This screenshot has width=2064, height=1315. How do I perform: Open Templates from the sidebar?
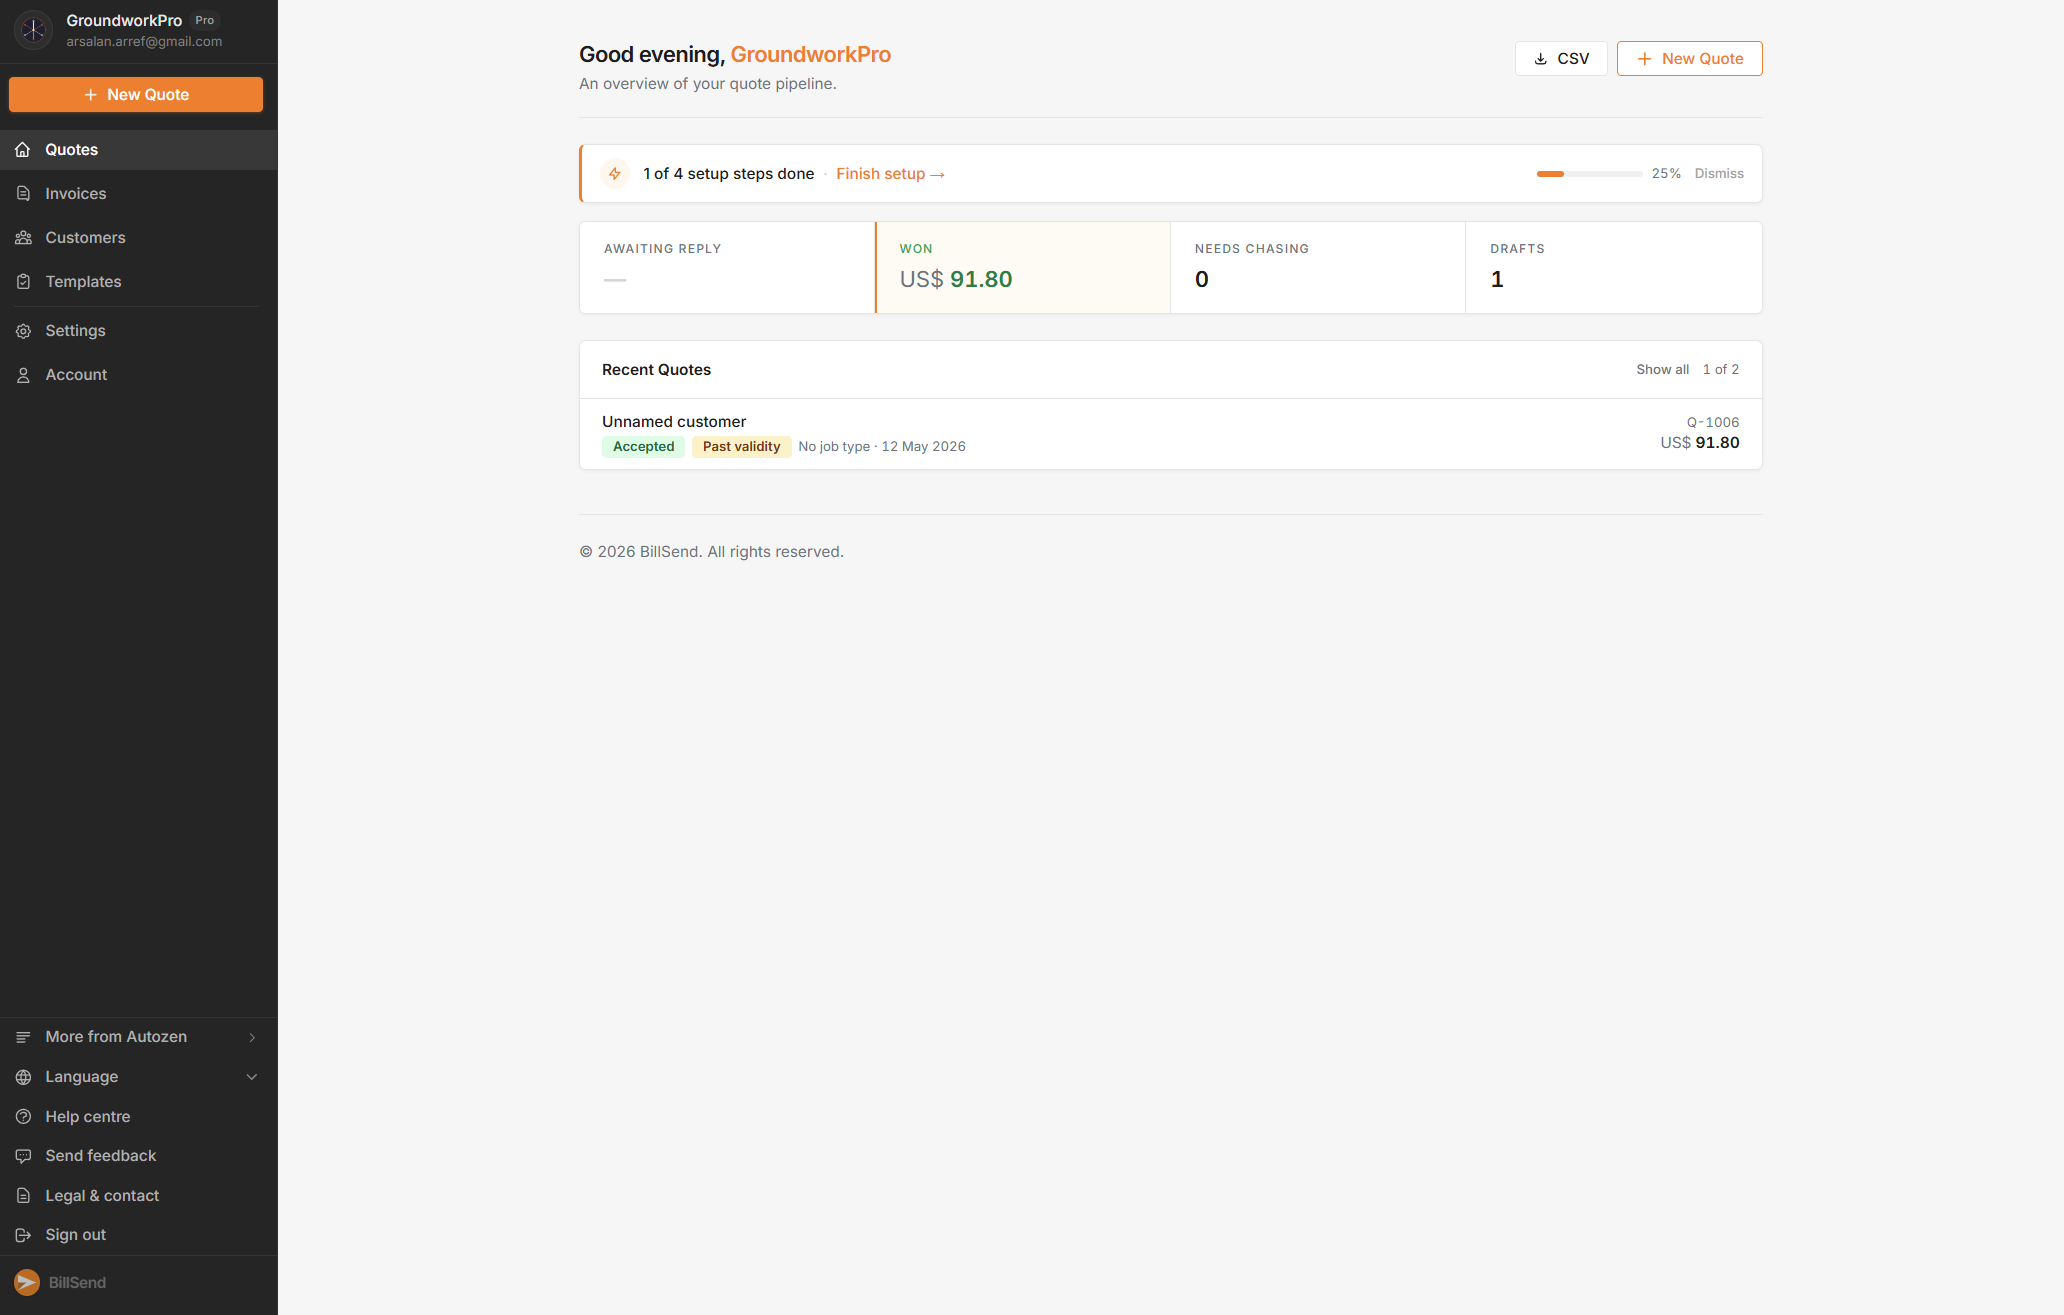(x=139, y=282)
